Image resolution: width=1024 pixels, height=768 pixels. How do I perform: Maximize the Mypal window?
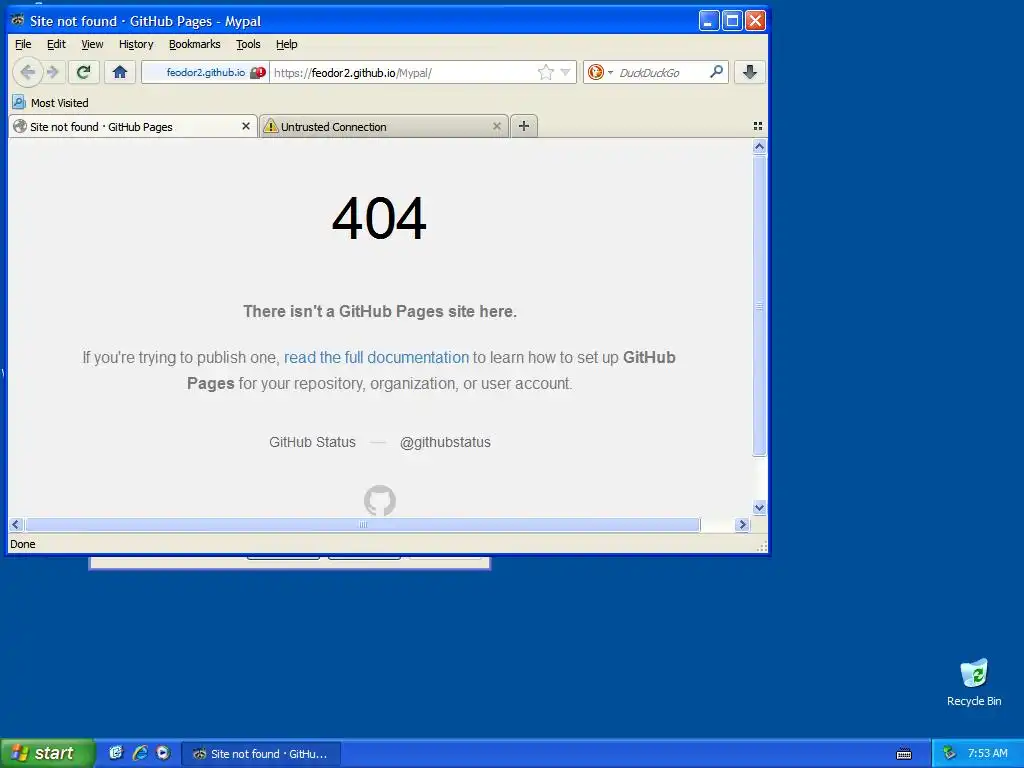pos(732,21)
